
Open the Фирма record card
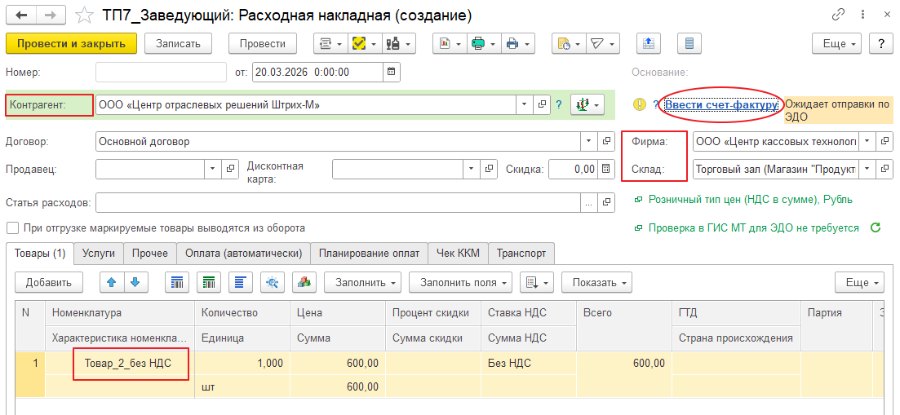coord(885,141)
